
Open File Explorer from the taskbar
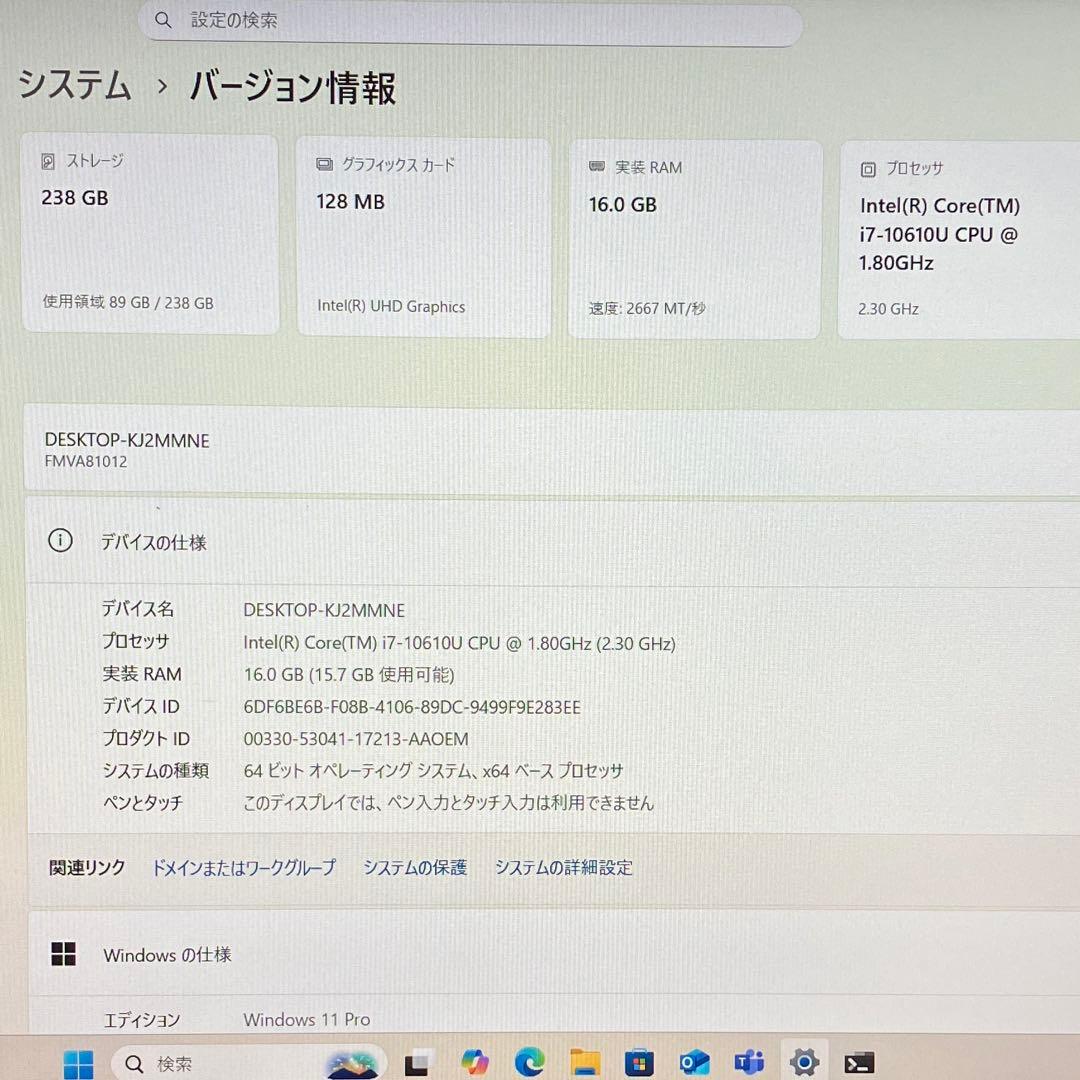coord(584,1062)
